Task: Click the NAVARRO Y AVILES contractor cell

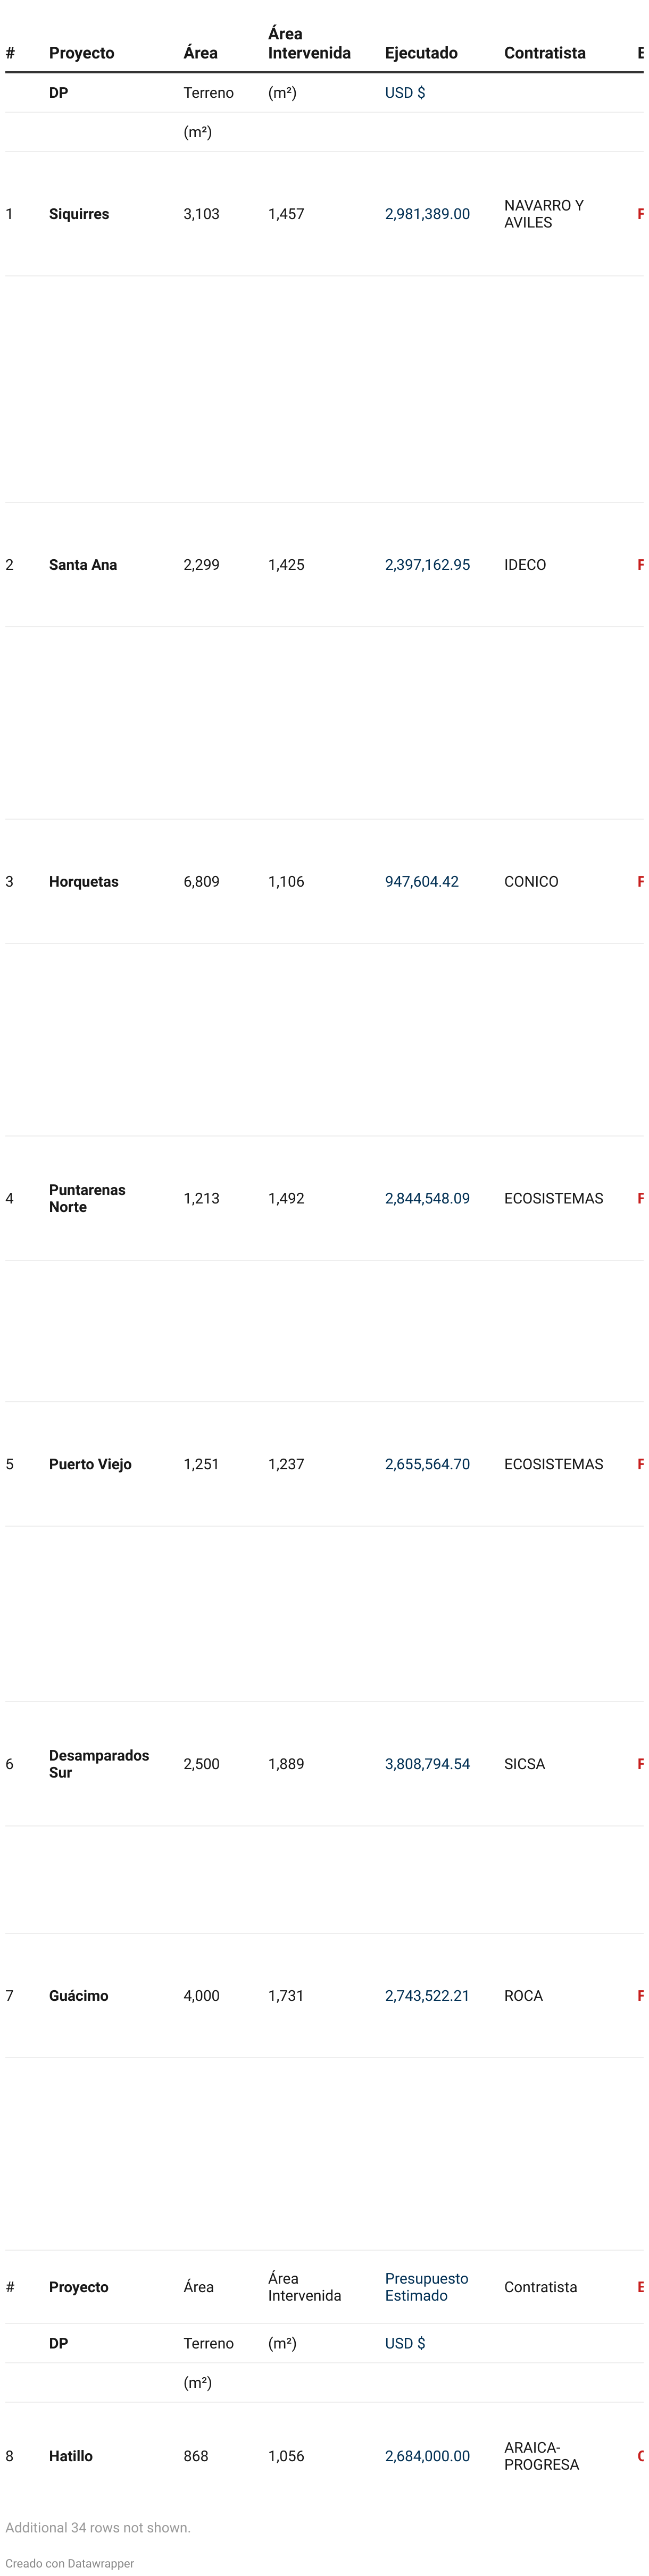Action: 543,214
